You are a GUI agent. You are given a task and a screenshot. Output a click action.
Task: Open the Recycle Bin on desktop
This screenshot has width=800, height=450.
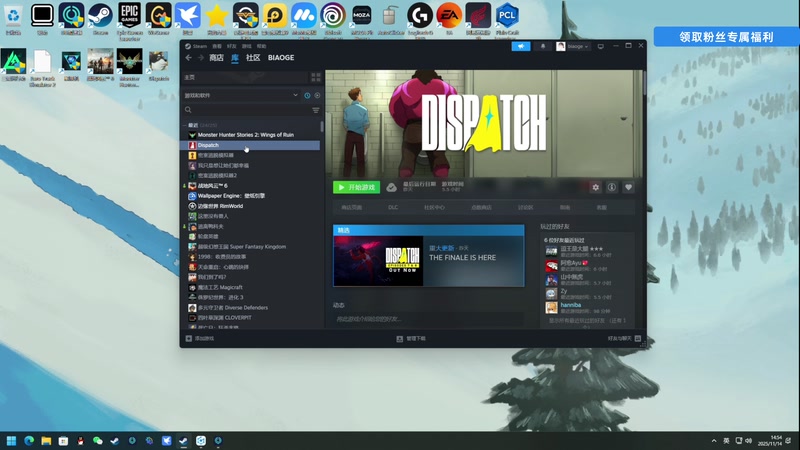13,19
